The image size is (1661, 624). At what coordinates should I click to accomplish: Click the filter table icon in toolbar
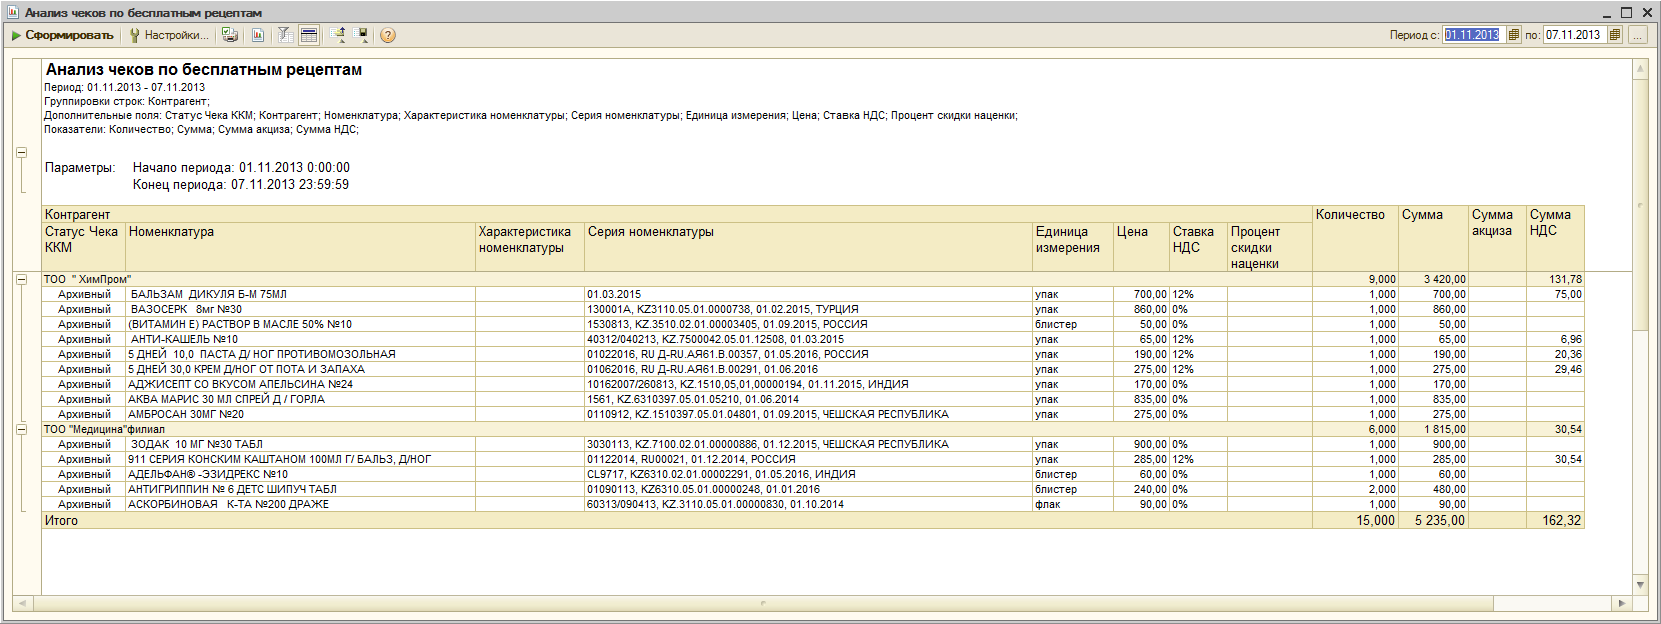[285, 35]
